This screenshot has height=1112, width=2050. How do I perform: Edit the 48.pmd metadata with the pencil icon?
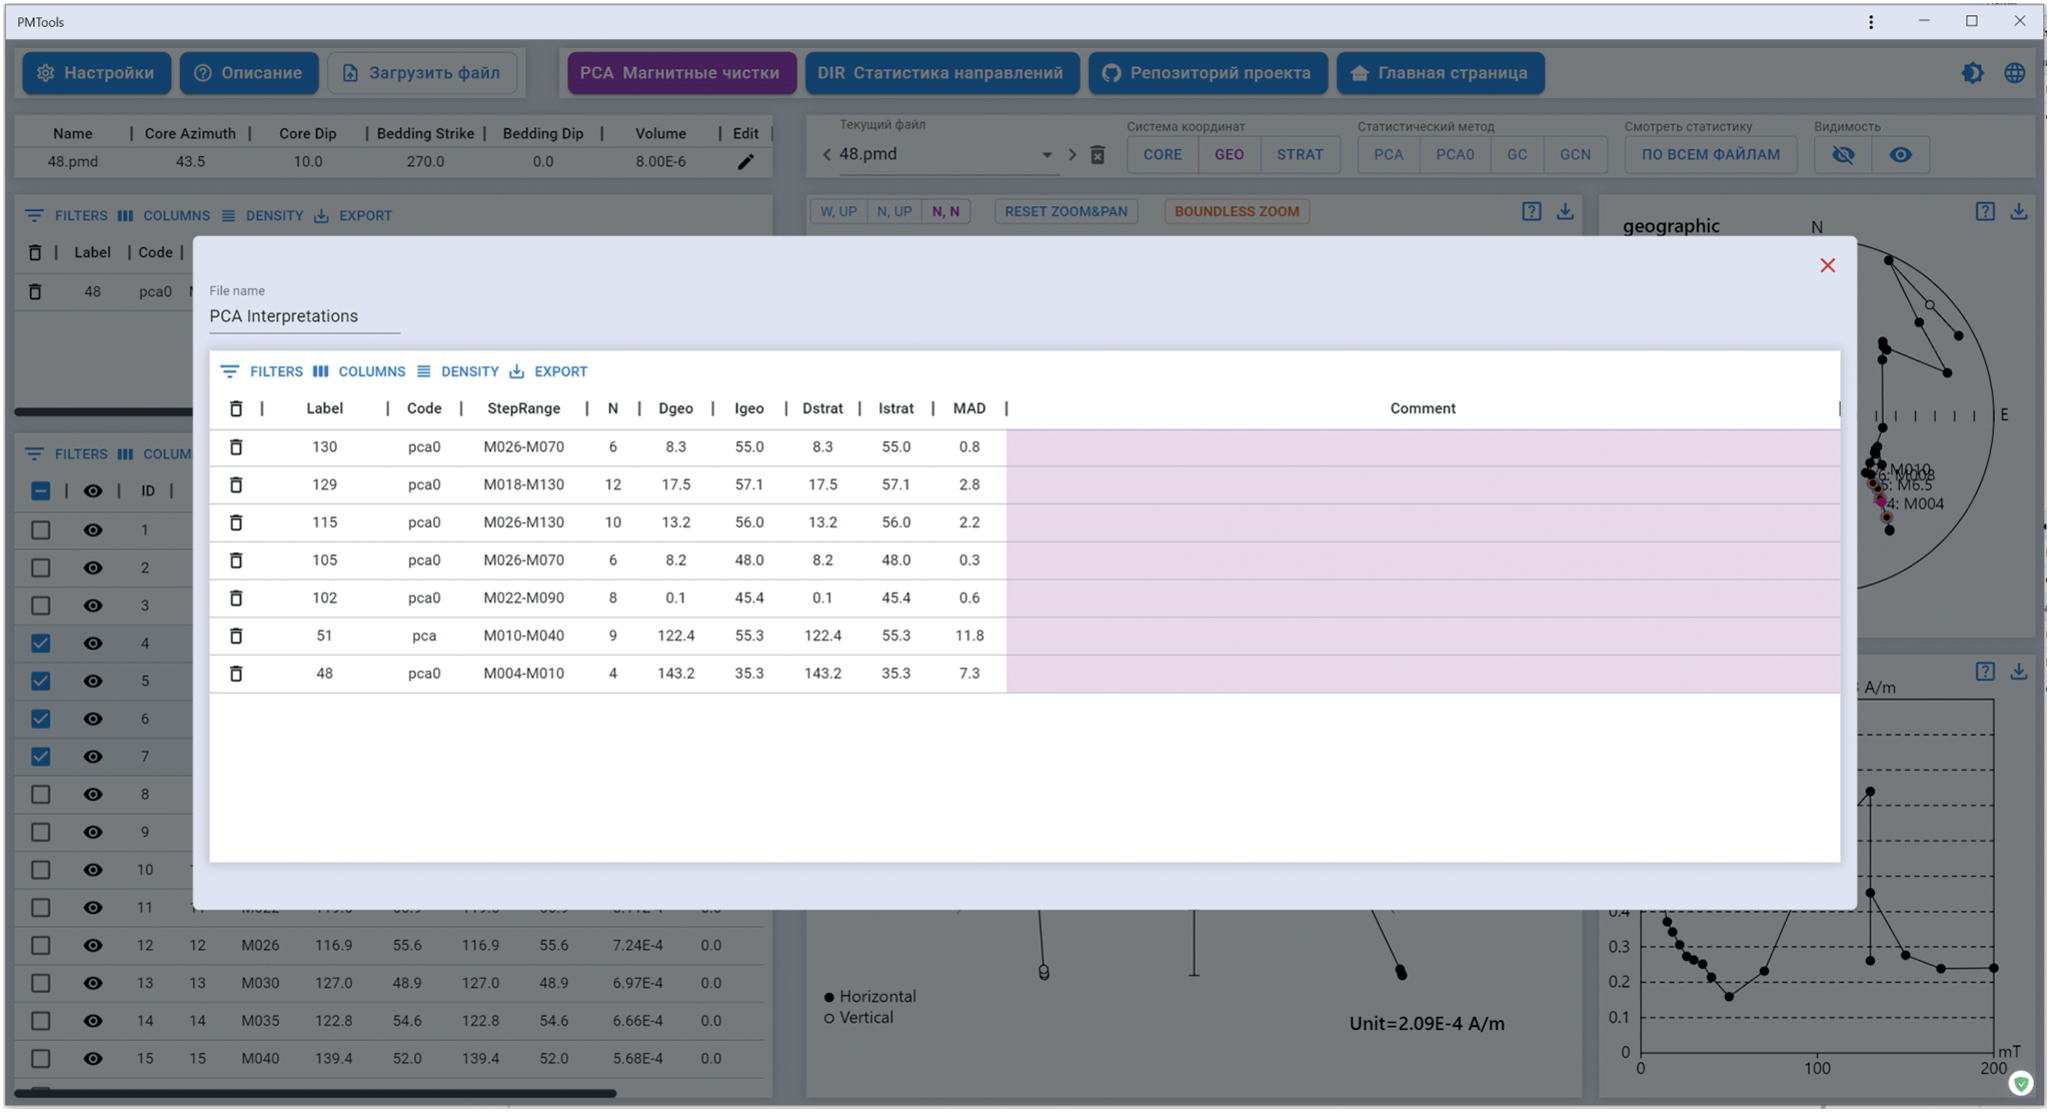[x=745, y=162]
